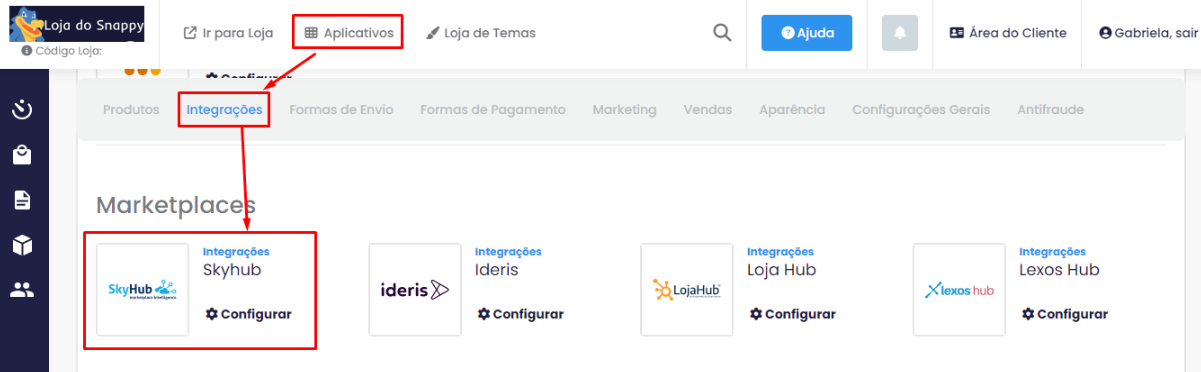The height and width of the screenshot is (372, 1201).
Task: Switch to the Aparência tab
Action: [792, 110]
